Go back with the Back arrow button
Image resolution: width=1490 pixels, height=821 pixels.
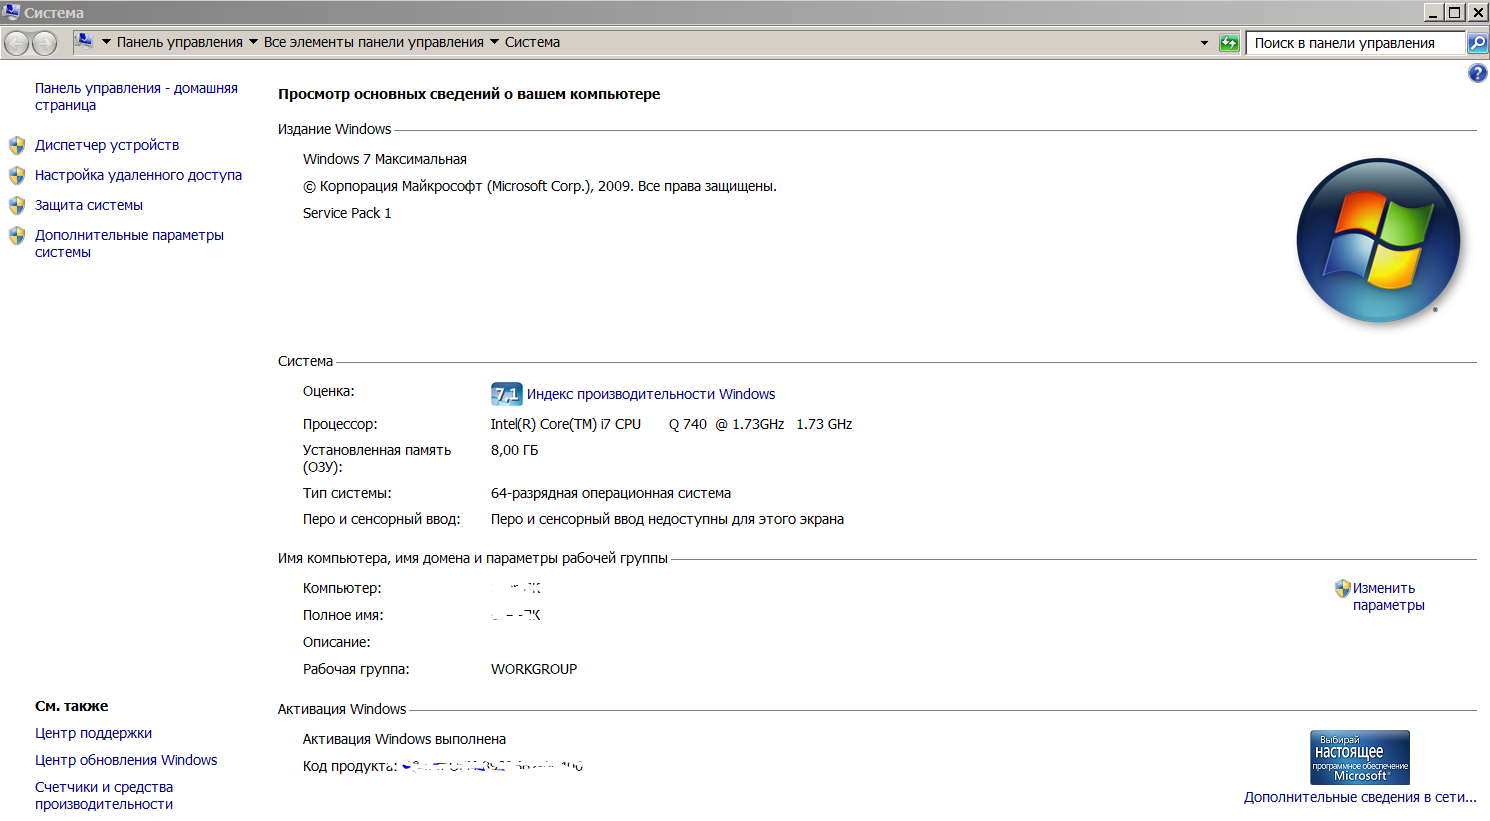tap(17, 43)
